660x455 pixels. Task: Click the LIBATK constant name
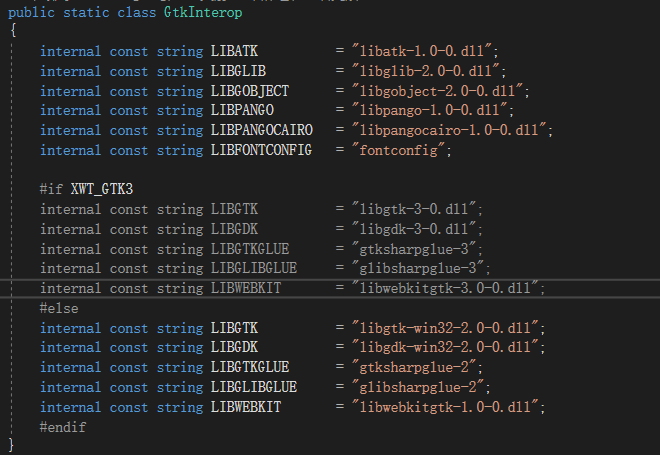point(234,51)
